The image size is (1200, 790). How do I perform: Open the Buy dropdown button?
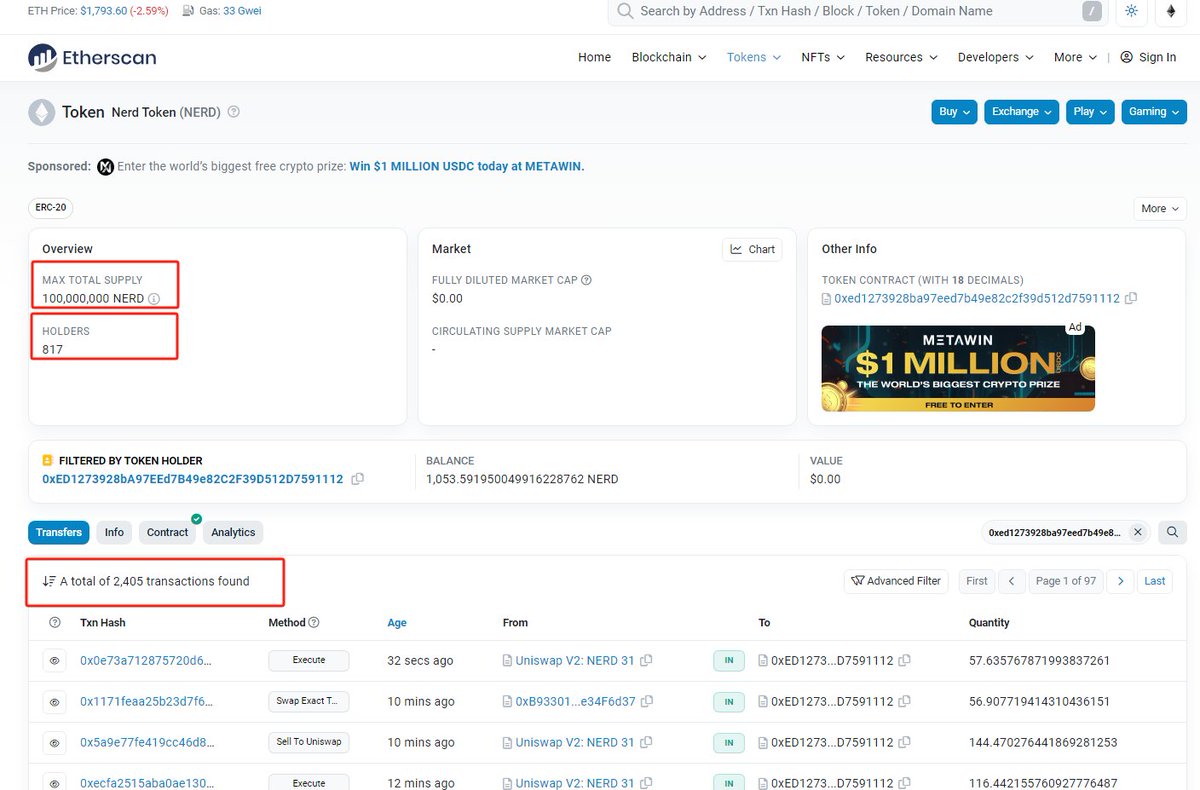954,112
